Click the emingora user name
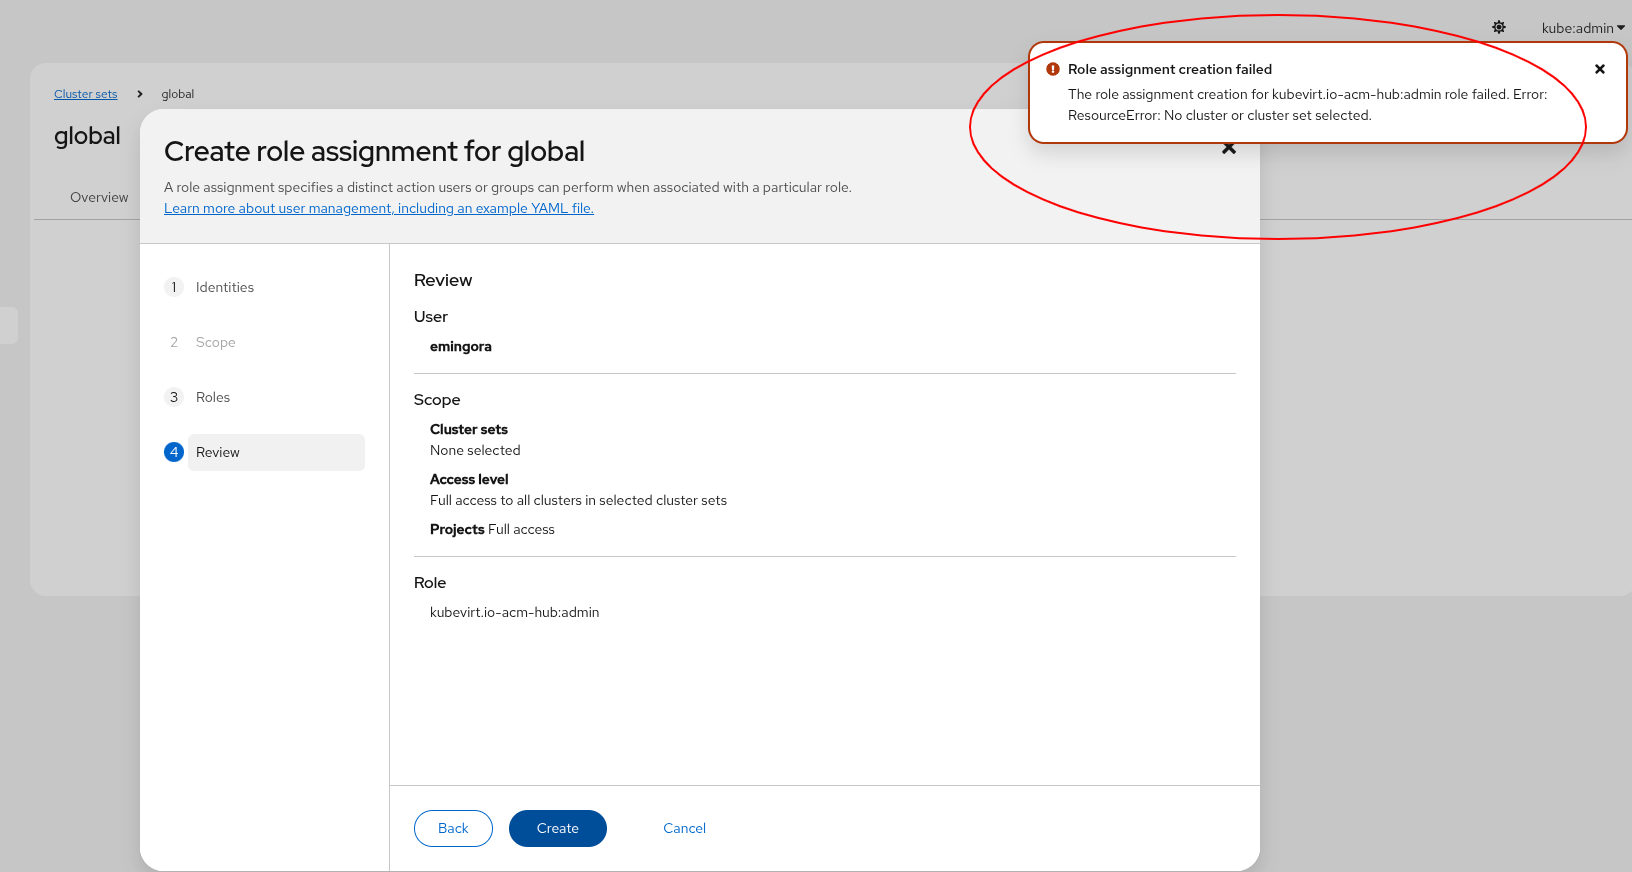 460,346
